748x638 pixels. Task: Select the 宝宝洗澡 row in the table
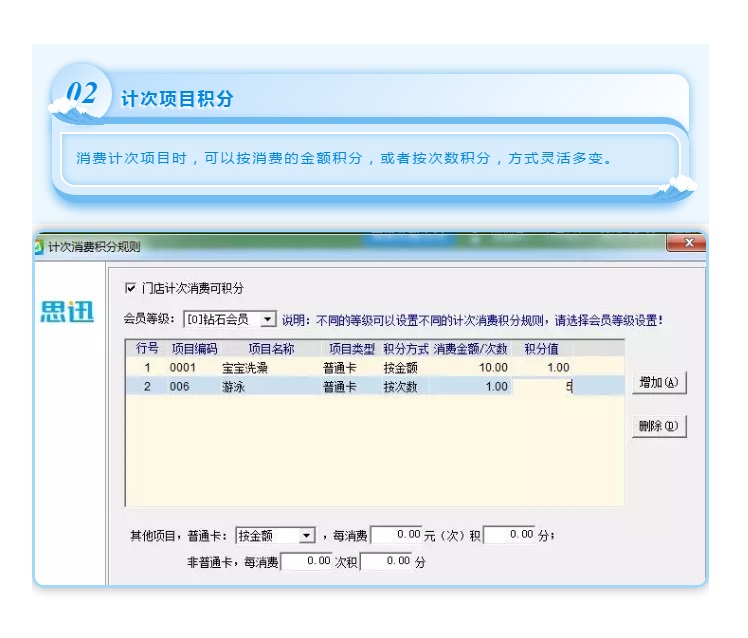[244, 367]
